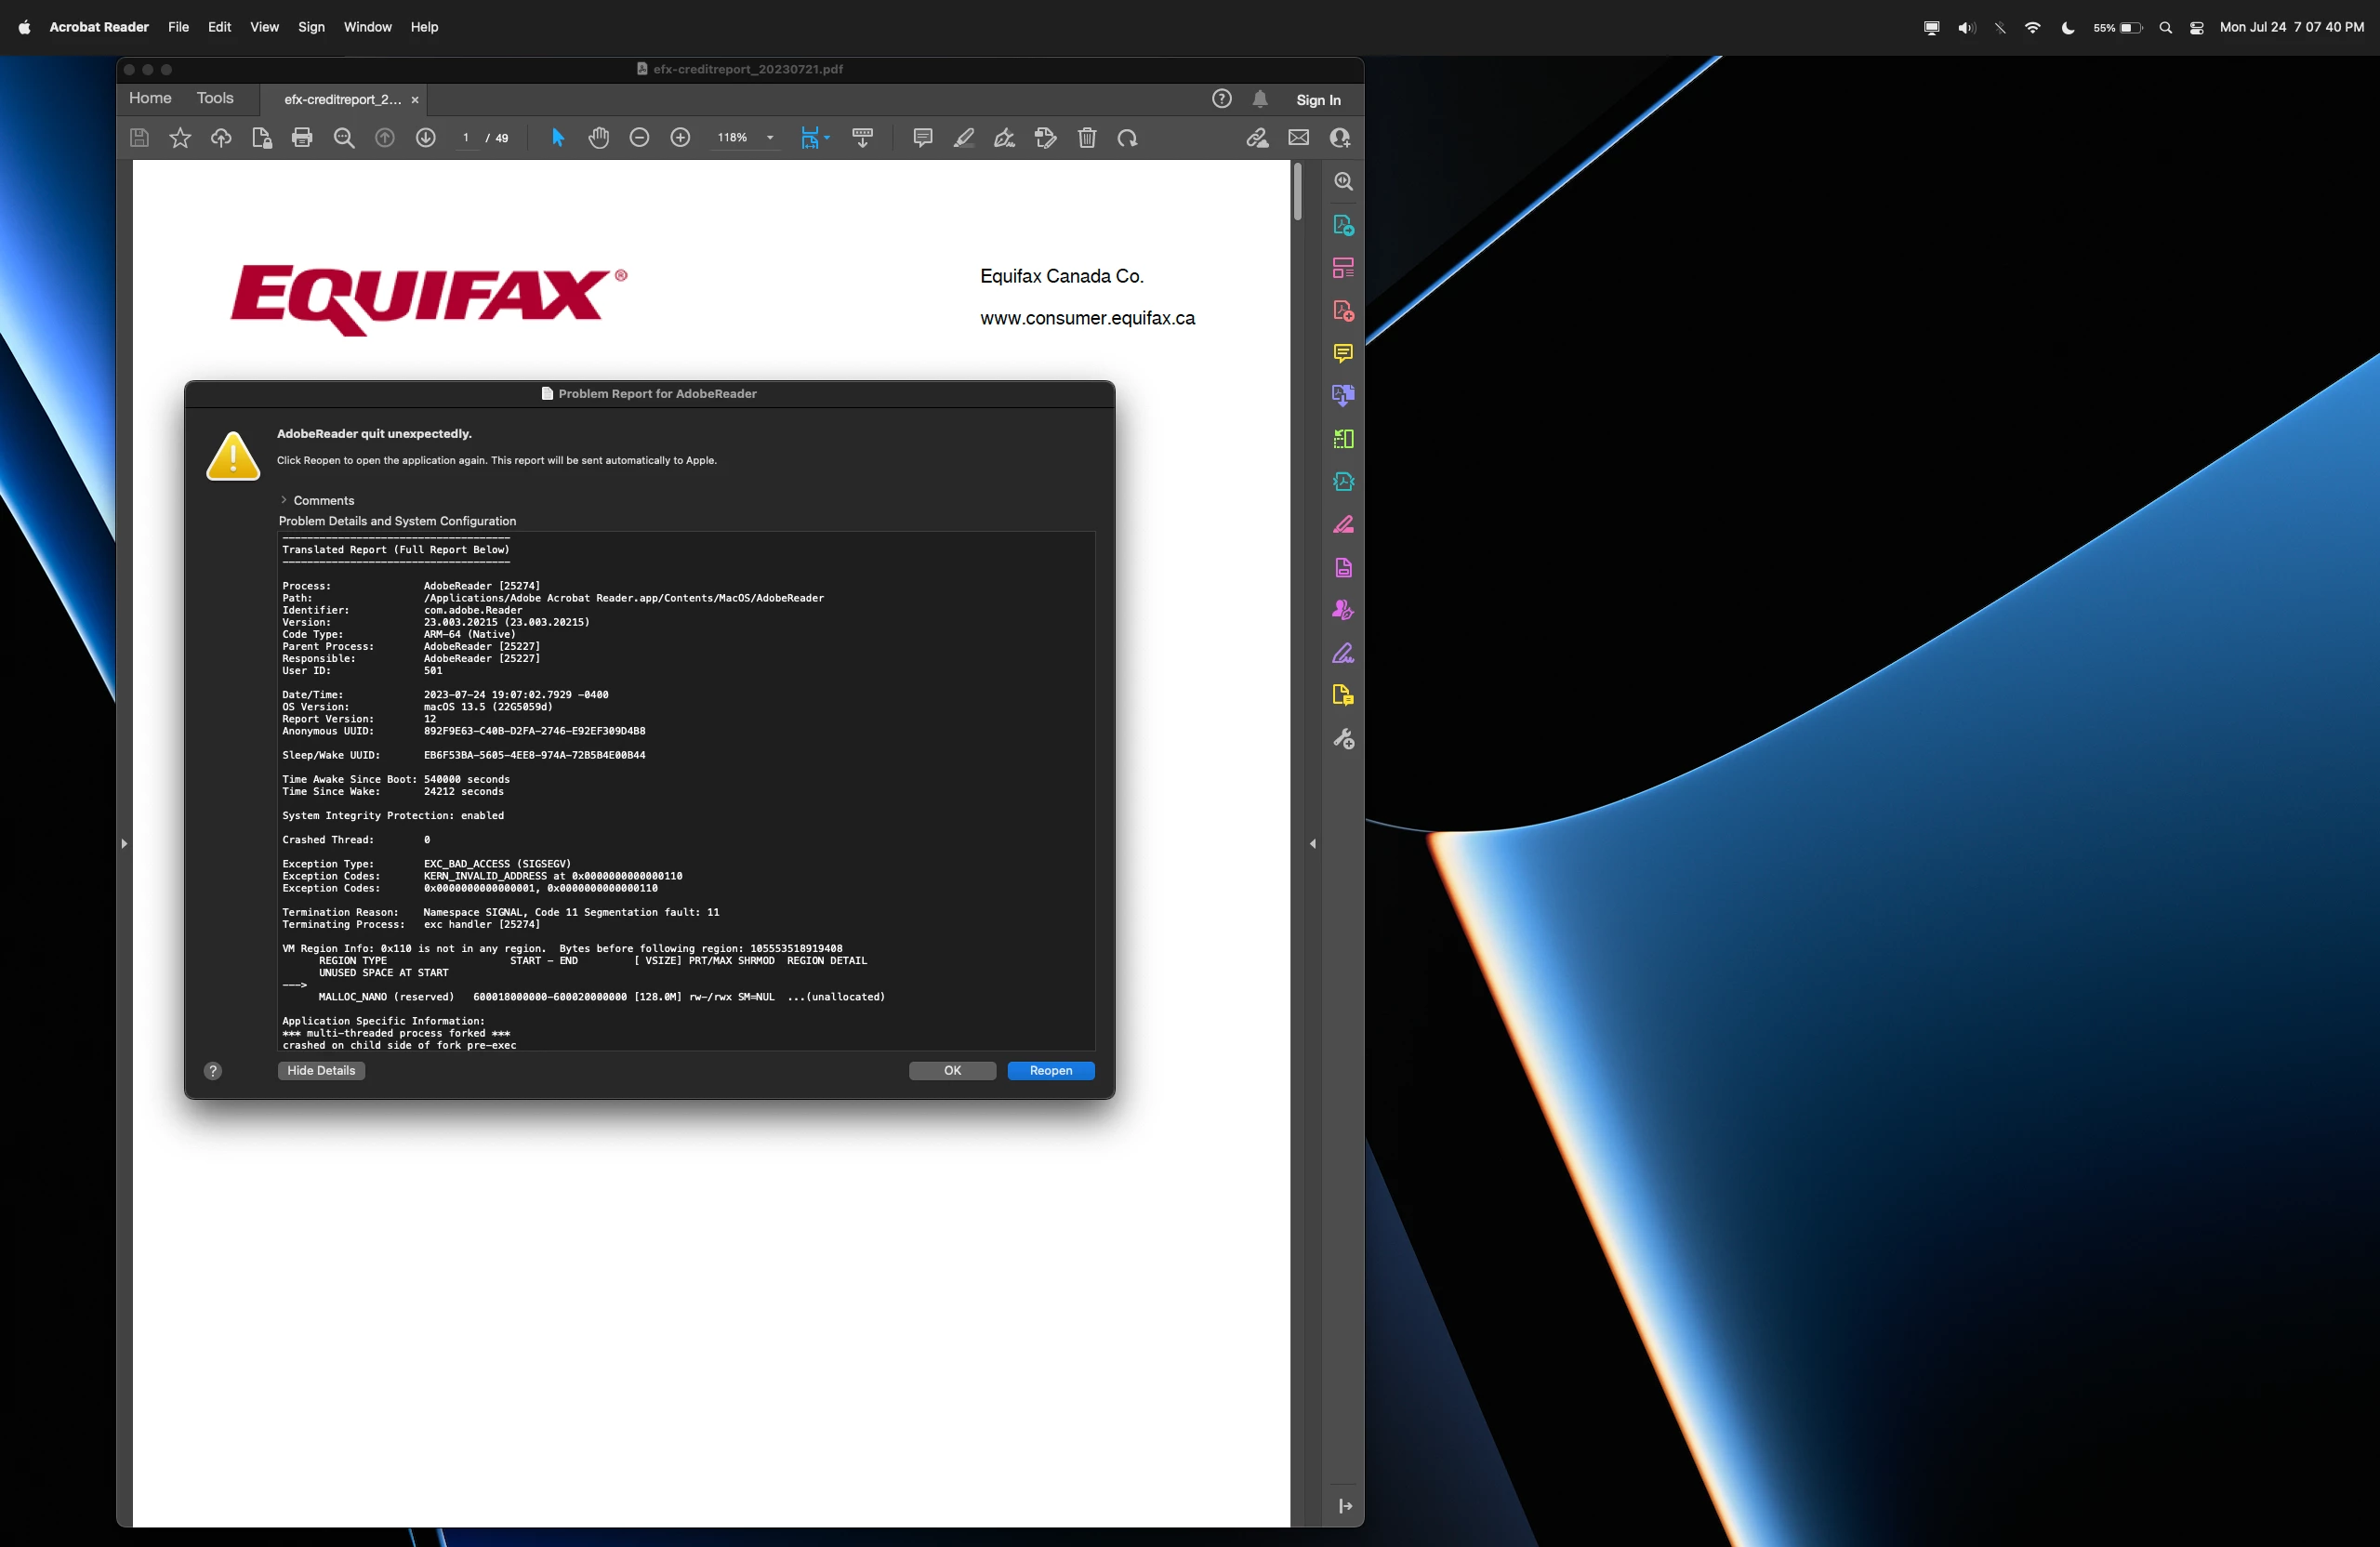
Task: Click the Print file icon
Action: 302,138
